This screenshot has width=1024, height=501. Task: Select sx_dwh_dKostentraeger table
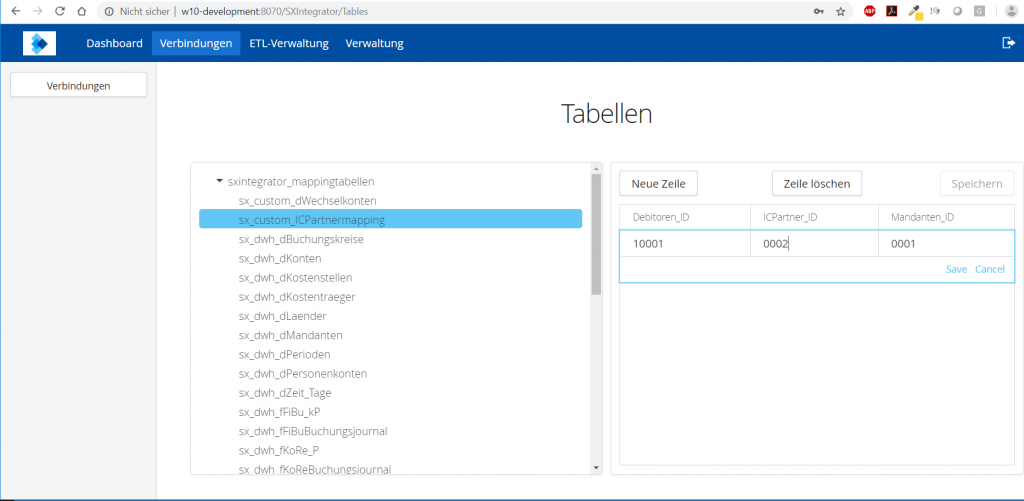(x=297, y=297)
